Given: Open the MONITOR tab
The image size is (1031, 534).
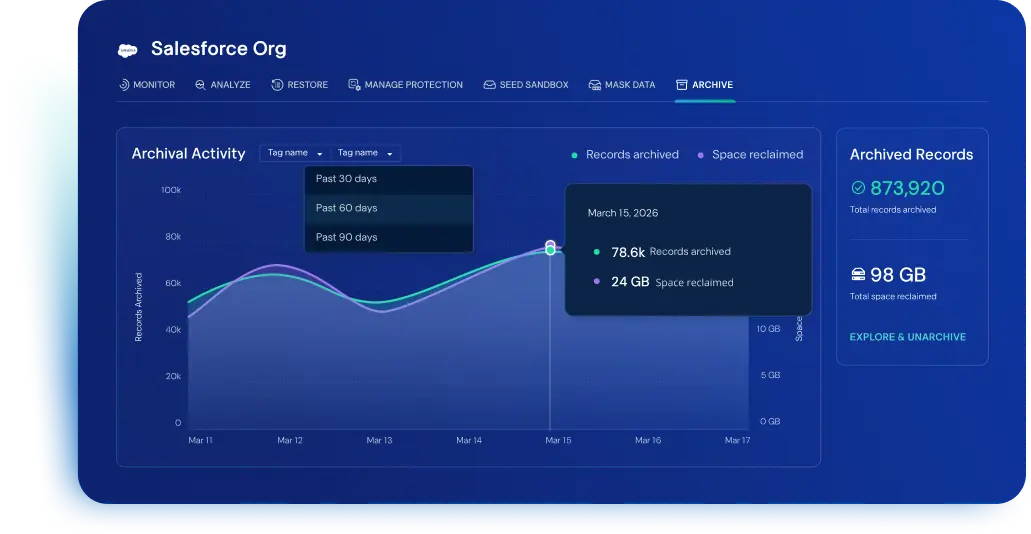Looking at the screenshot, I should pos(147,85).
